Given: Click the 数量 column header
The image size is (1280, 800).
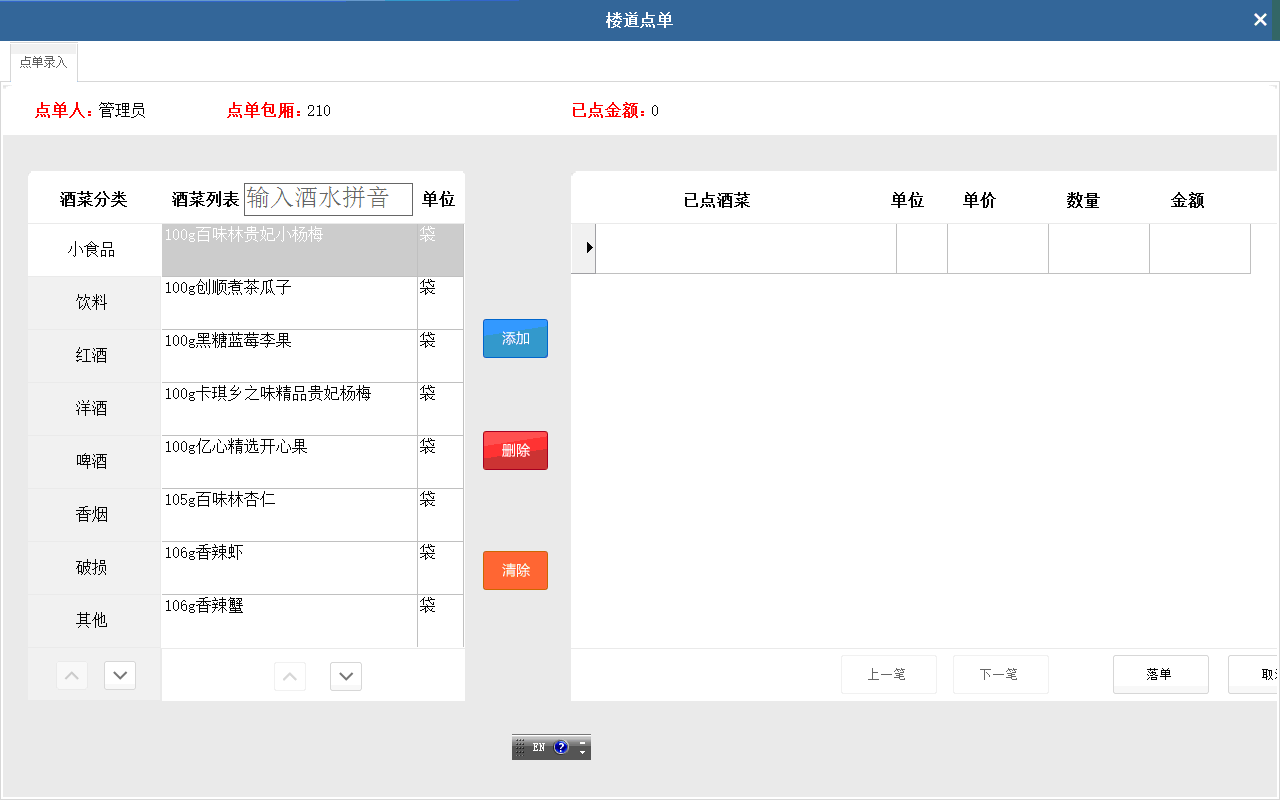Looking at the screenshot, I should tap(1083, 200).
